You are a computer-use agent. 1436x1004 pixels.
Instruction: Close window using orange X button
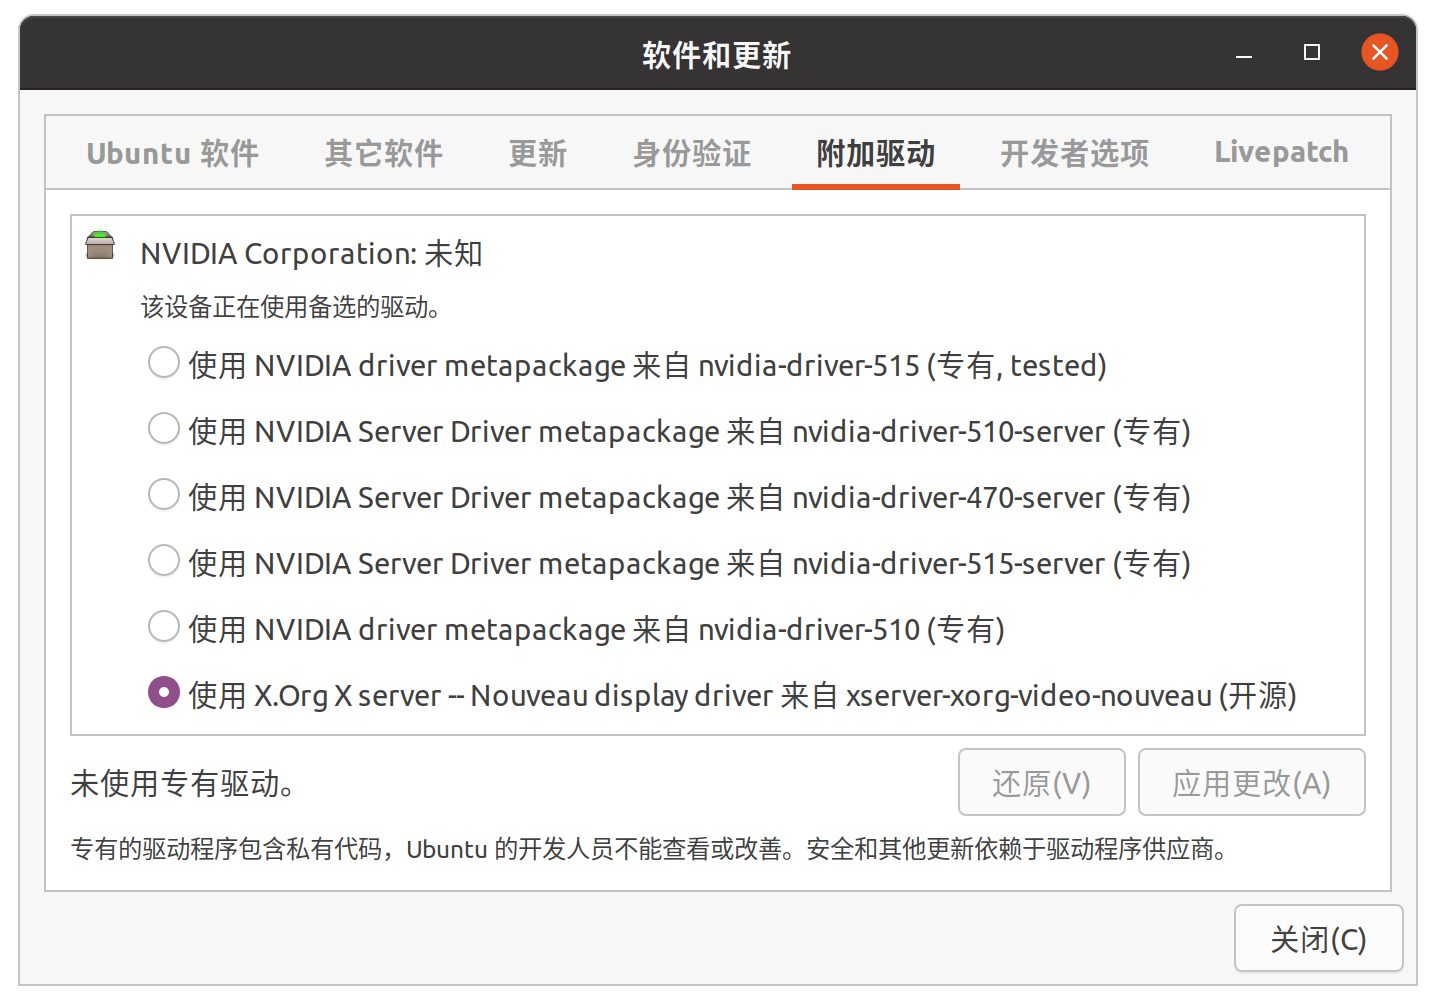click(x=1380, y=52)
